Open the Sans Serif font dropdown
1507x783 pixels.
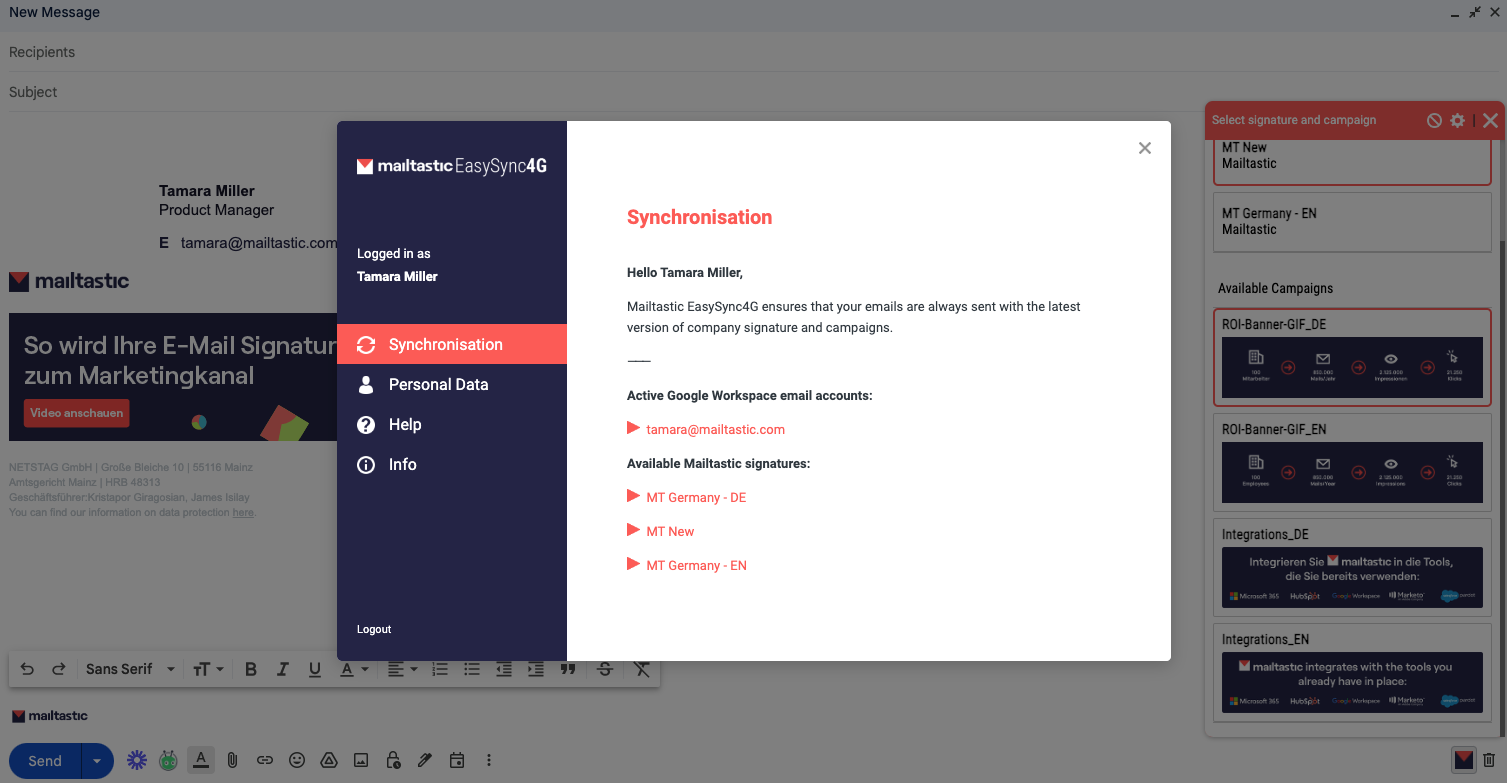[x=130, y=669]
